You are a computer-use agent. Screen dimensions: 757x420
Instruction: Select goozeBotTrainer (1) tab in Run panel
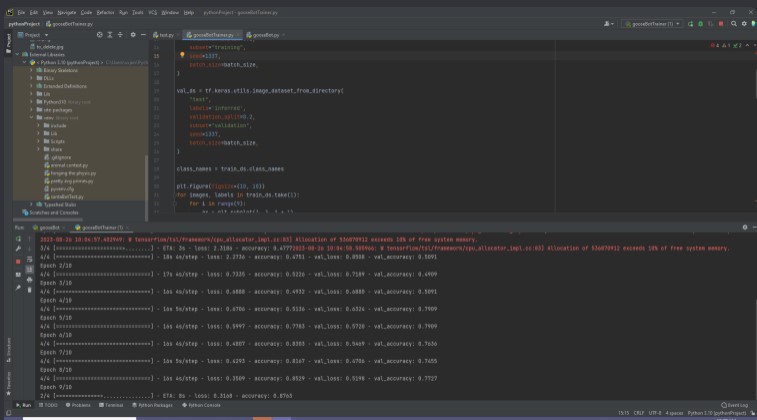point(100,227)
